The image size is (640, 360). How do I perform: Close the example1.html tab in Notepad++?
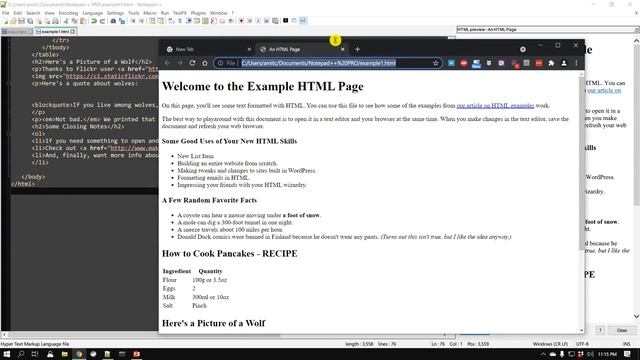[x=73, y=31]
